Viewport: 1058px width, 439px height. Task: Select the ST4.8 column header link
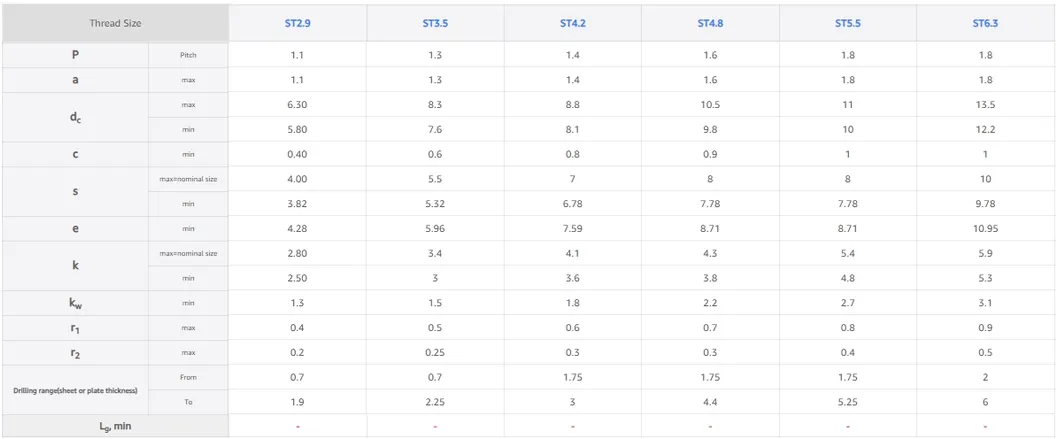pos(710,23)
